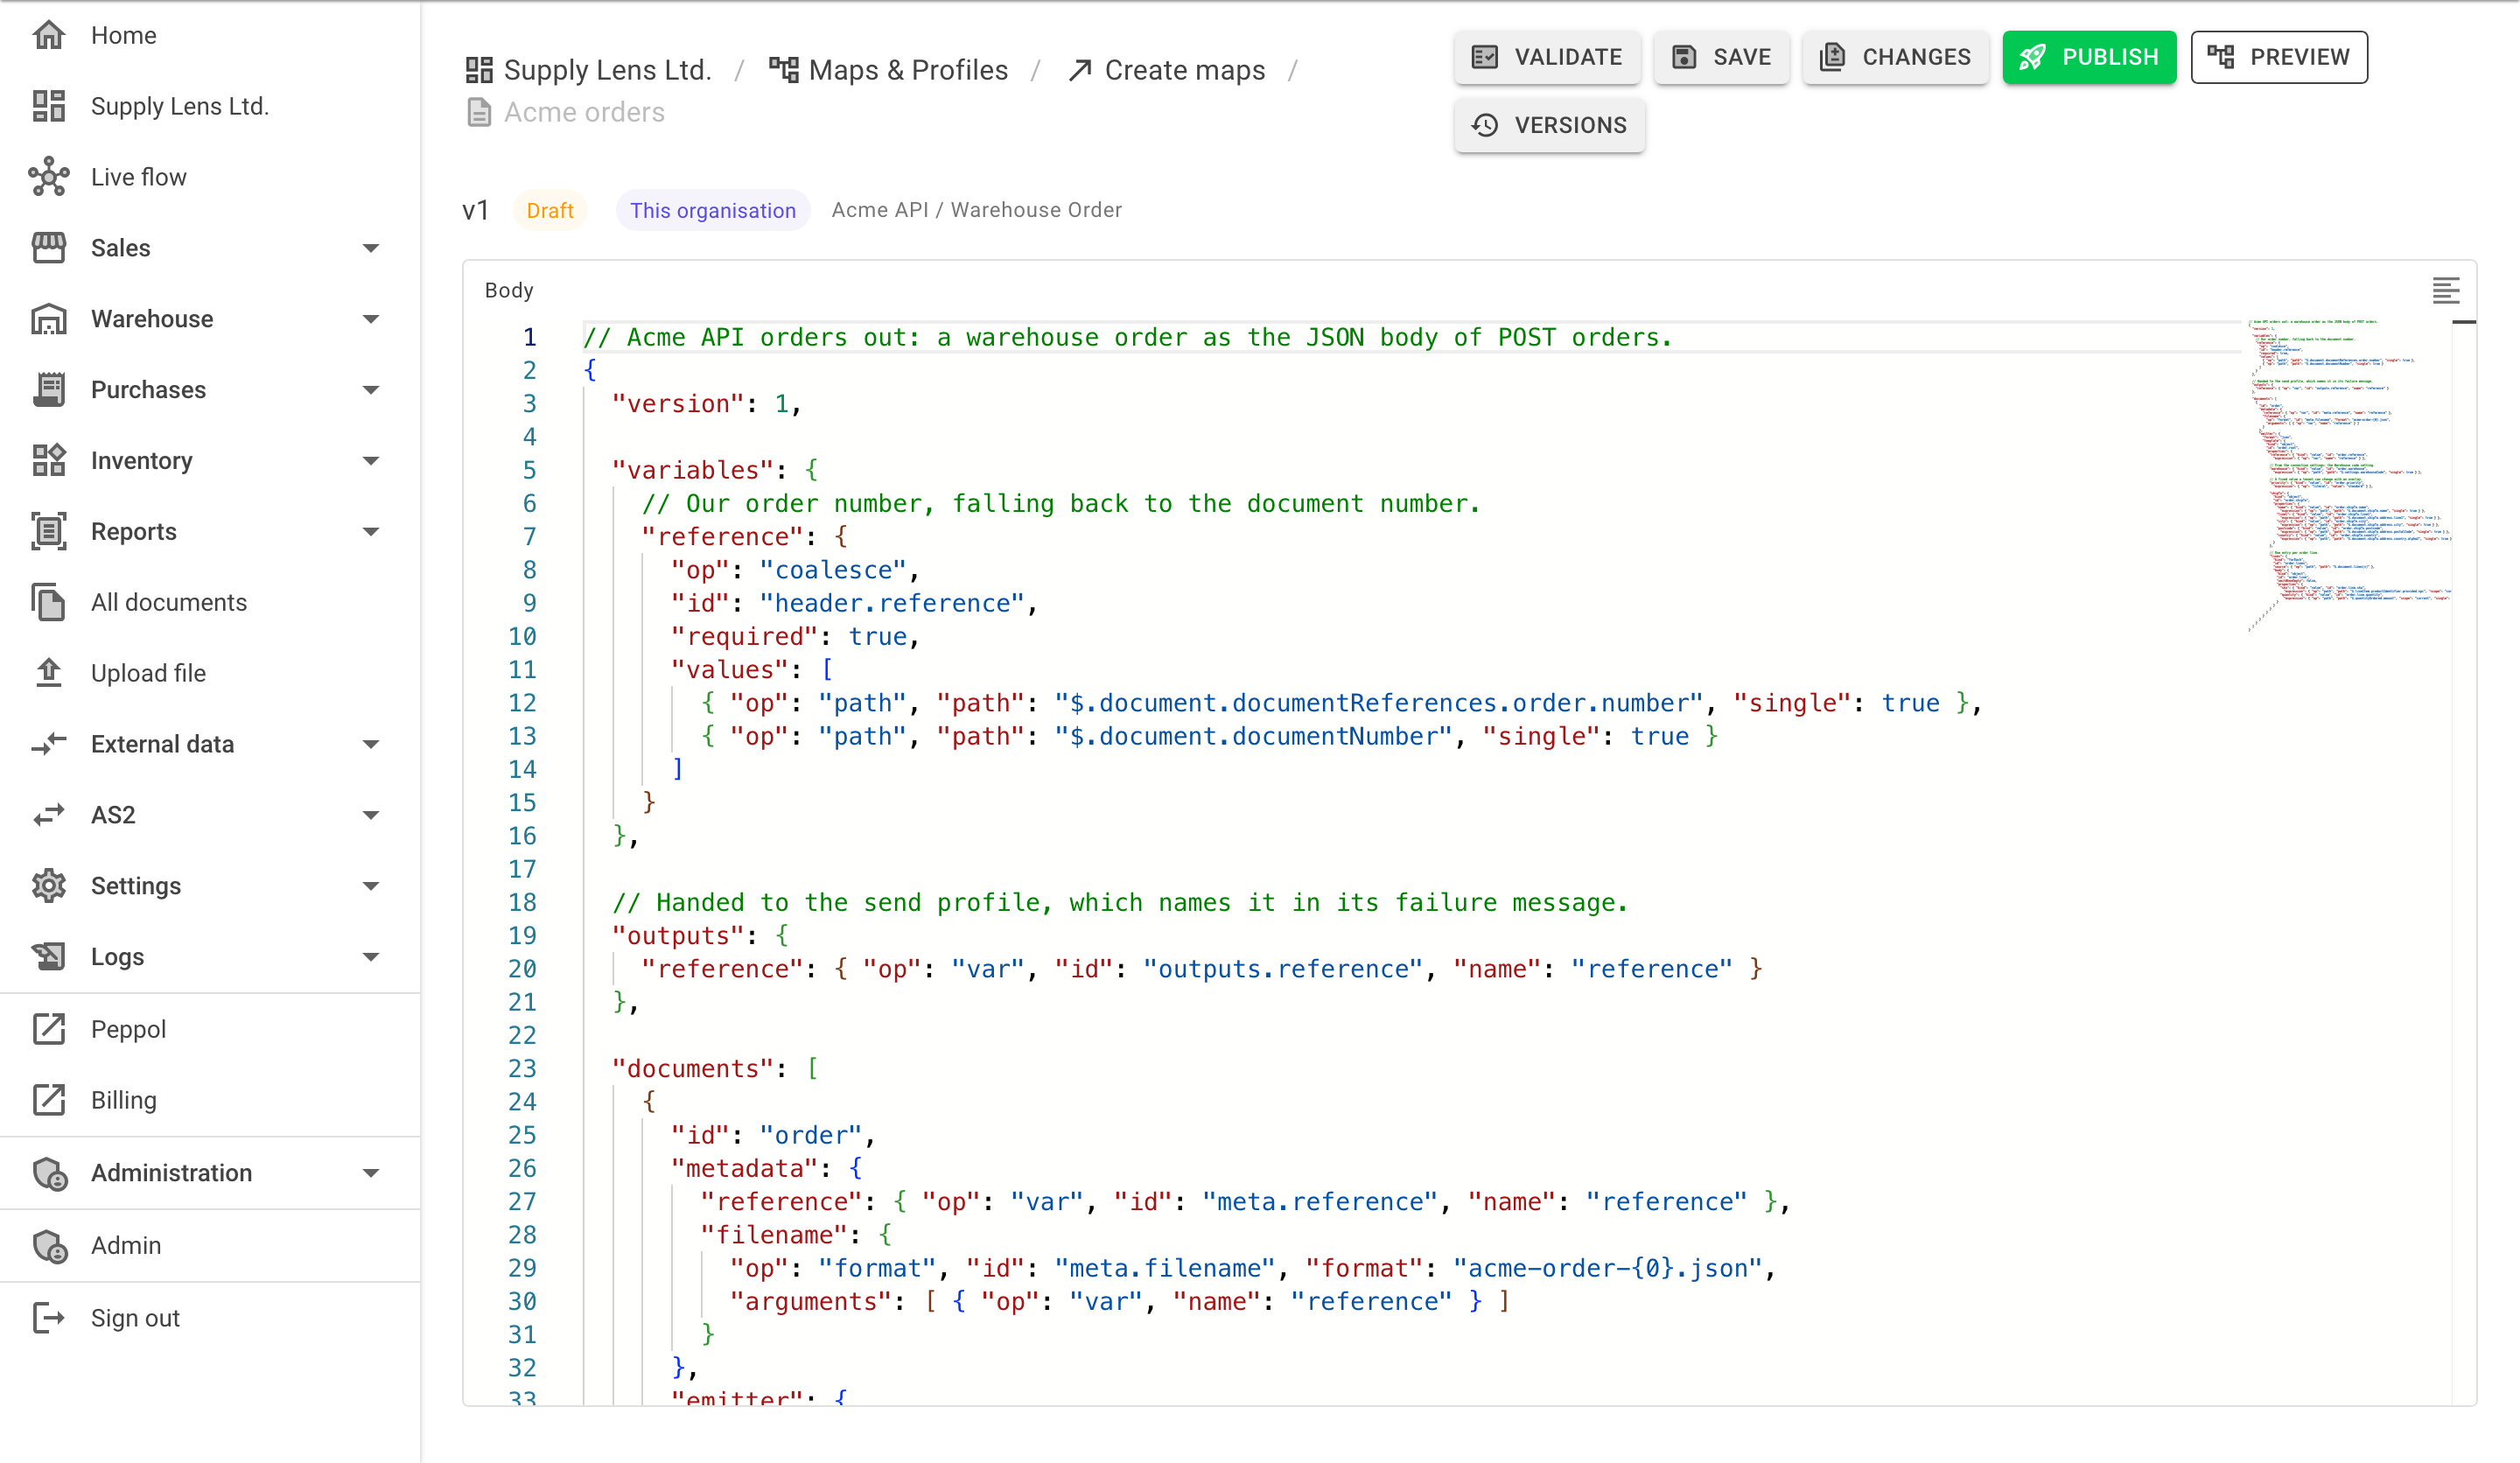Image resolution: width=2520 pixels, height=1463 pixels.
Task: Open Live flow from the sidebar
Action: click(210, 177)
